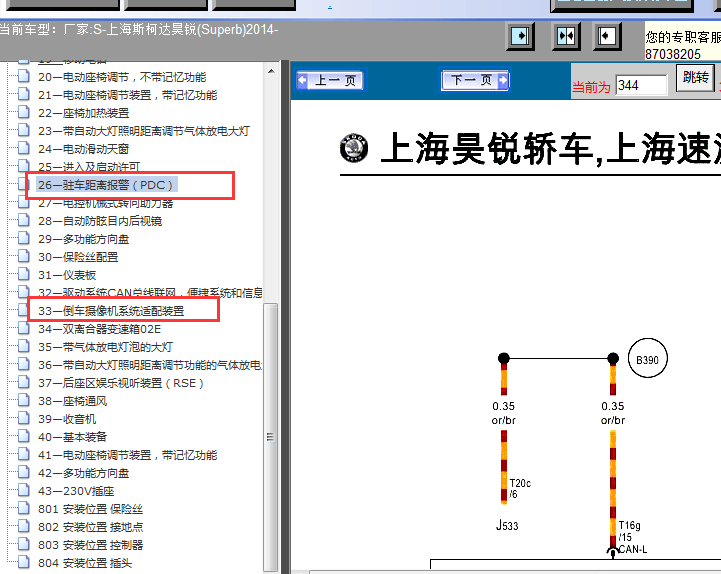Open tree item 20—电动座椅调节，不带记忆功能
The image size is (721, 574).
pyautogui.click(x=122, y=77)
